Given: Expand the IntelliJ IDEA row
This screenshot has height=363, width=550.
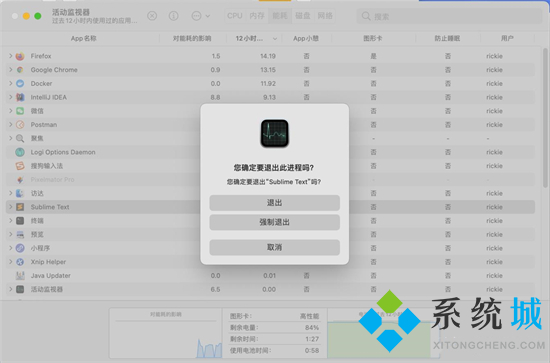Looking at the screenshot, I should pos(11,97).
